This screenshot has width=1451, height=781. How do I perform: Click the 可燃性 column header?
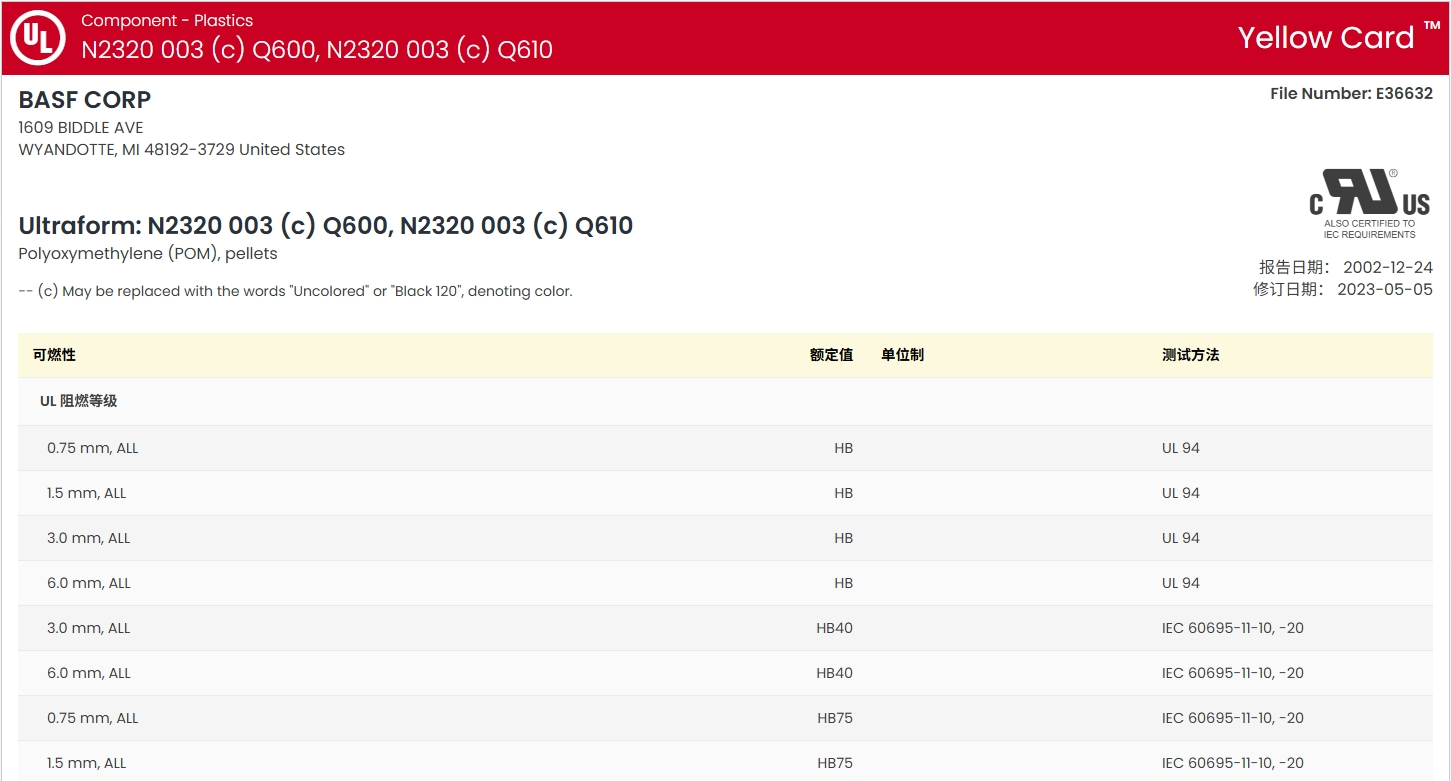(x=54, y=355)
